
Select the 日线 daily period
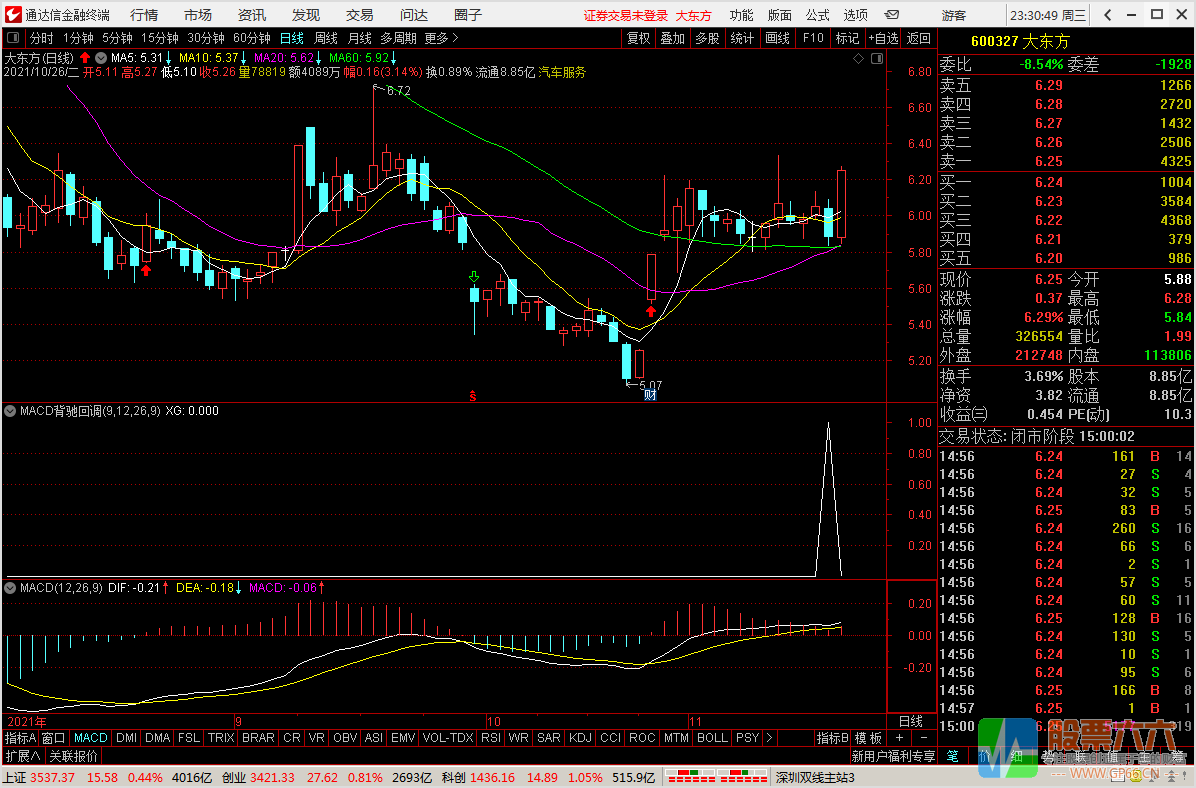[291, 38]
